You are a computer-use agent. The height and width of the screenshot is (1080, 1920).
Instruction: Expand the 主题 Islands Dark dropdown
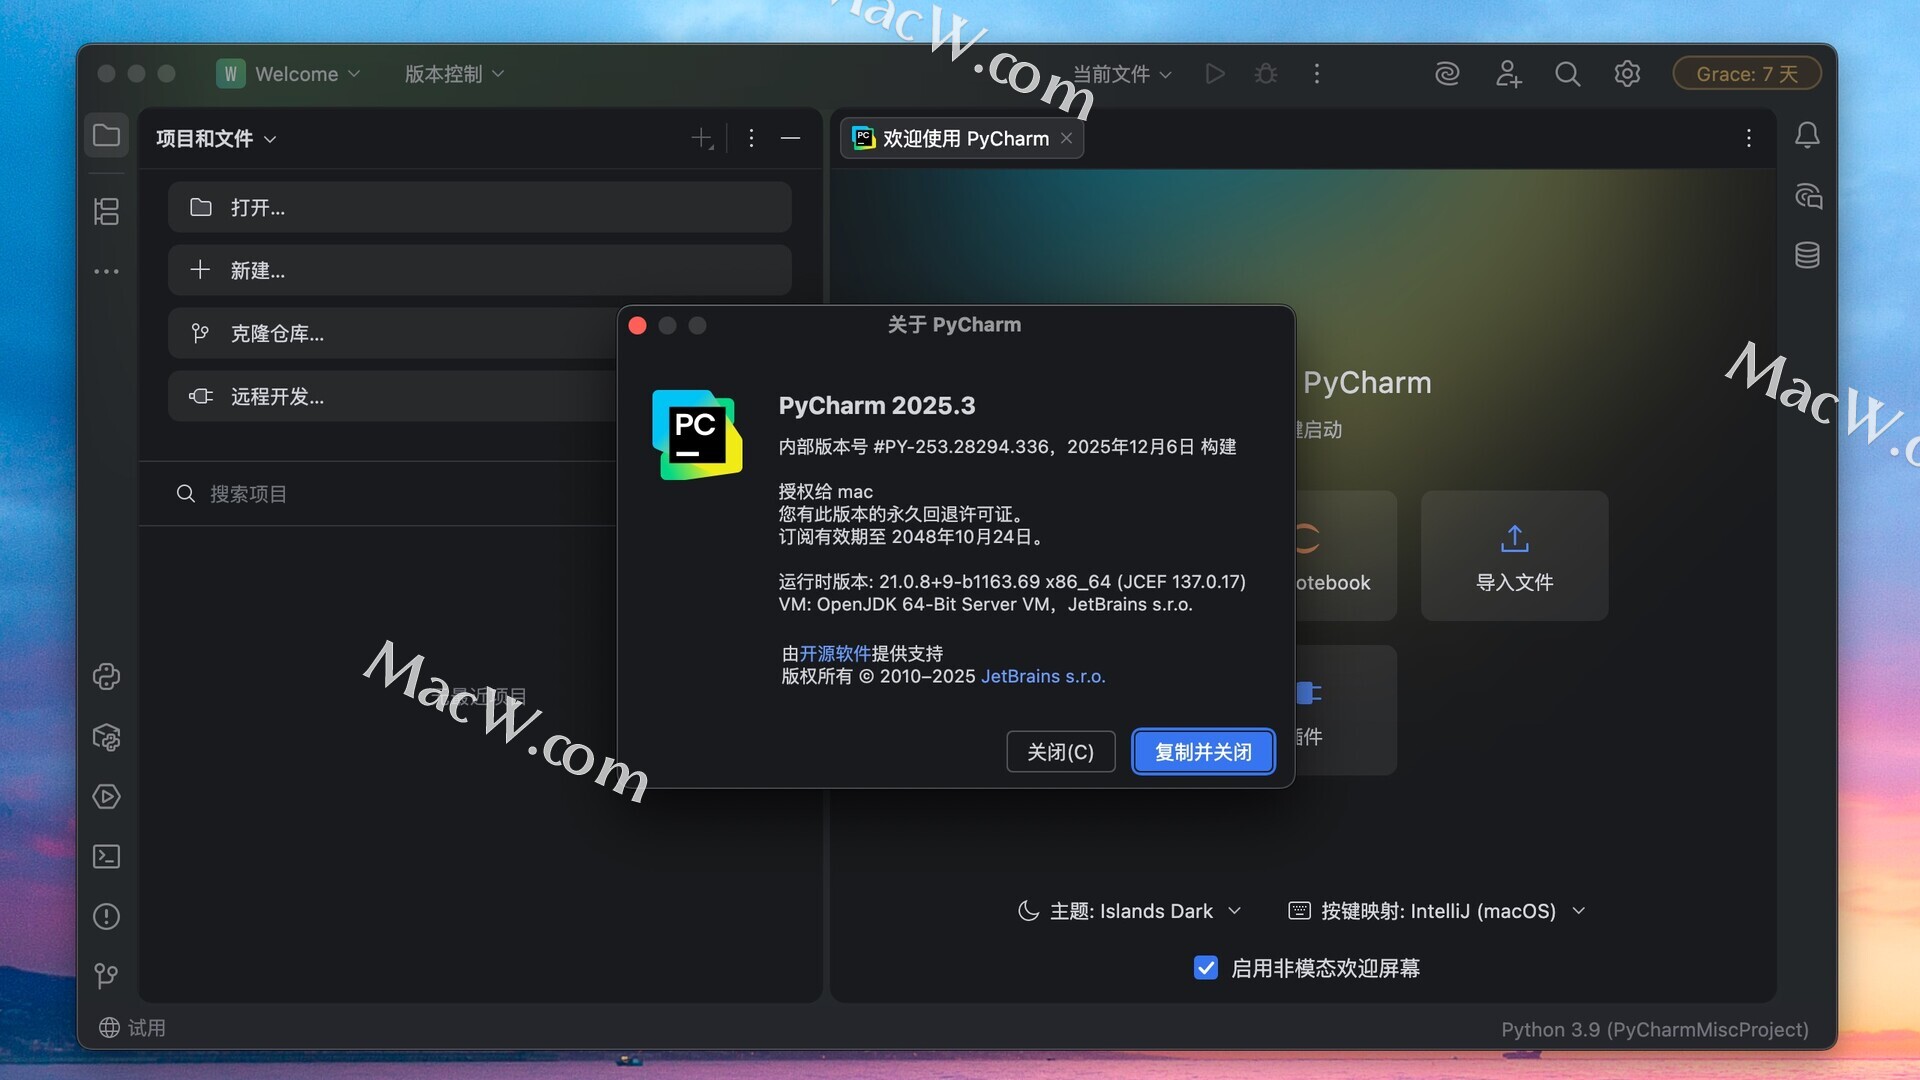point(1130,911)
